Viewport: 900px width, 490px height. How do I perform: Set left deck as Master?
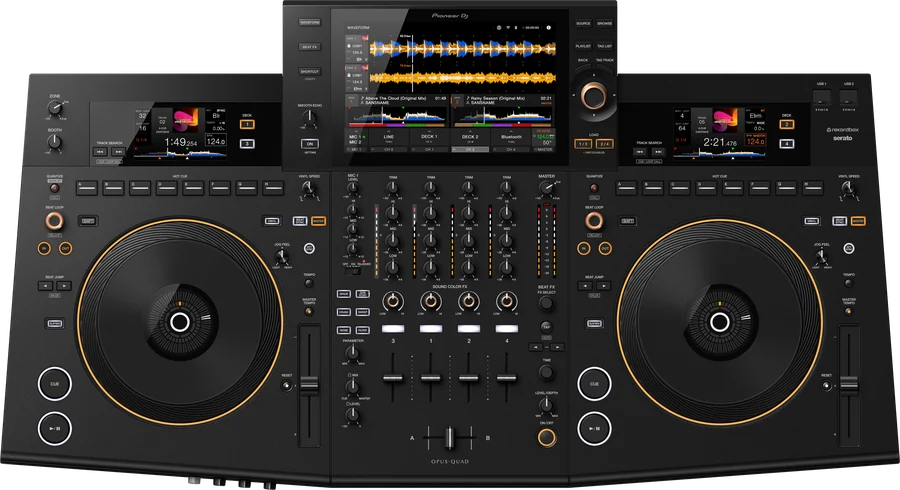[x=318, y=221]
